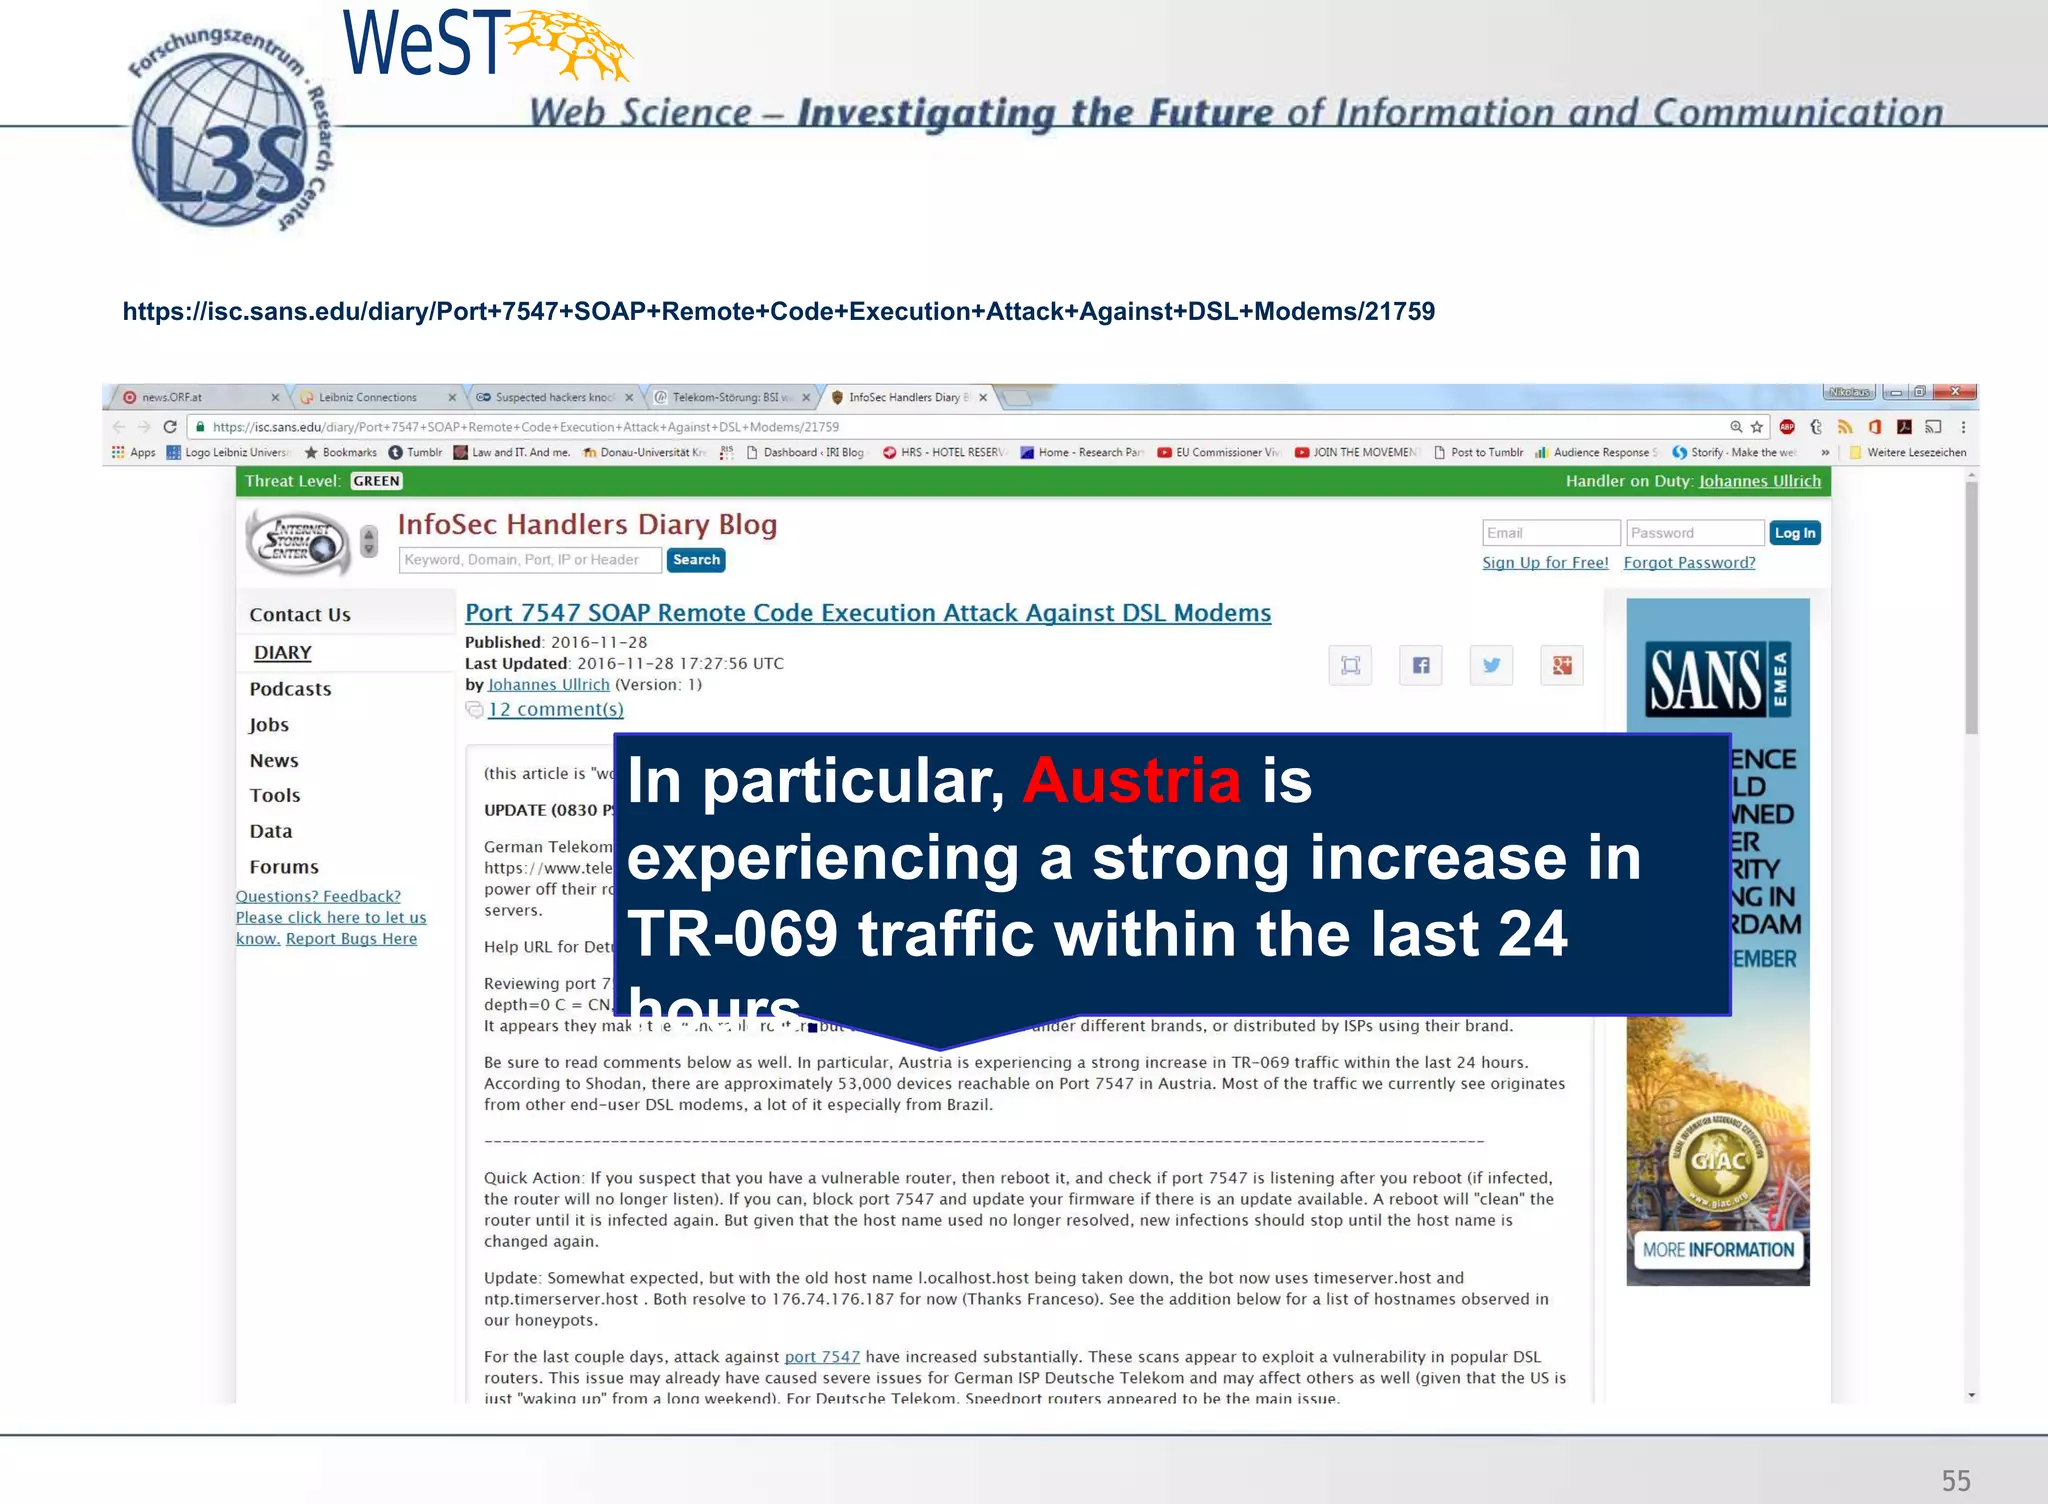Open Contact Us in the sidebar

[300, 615]
